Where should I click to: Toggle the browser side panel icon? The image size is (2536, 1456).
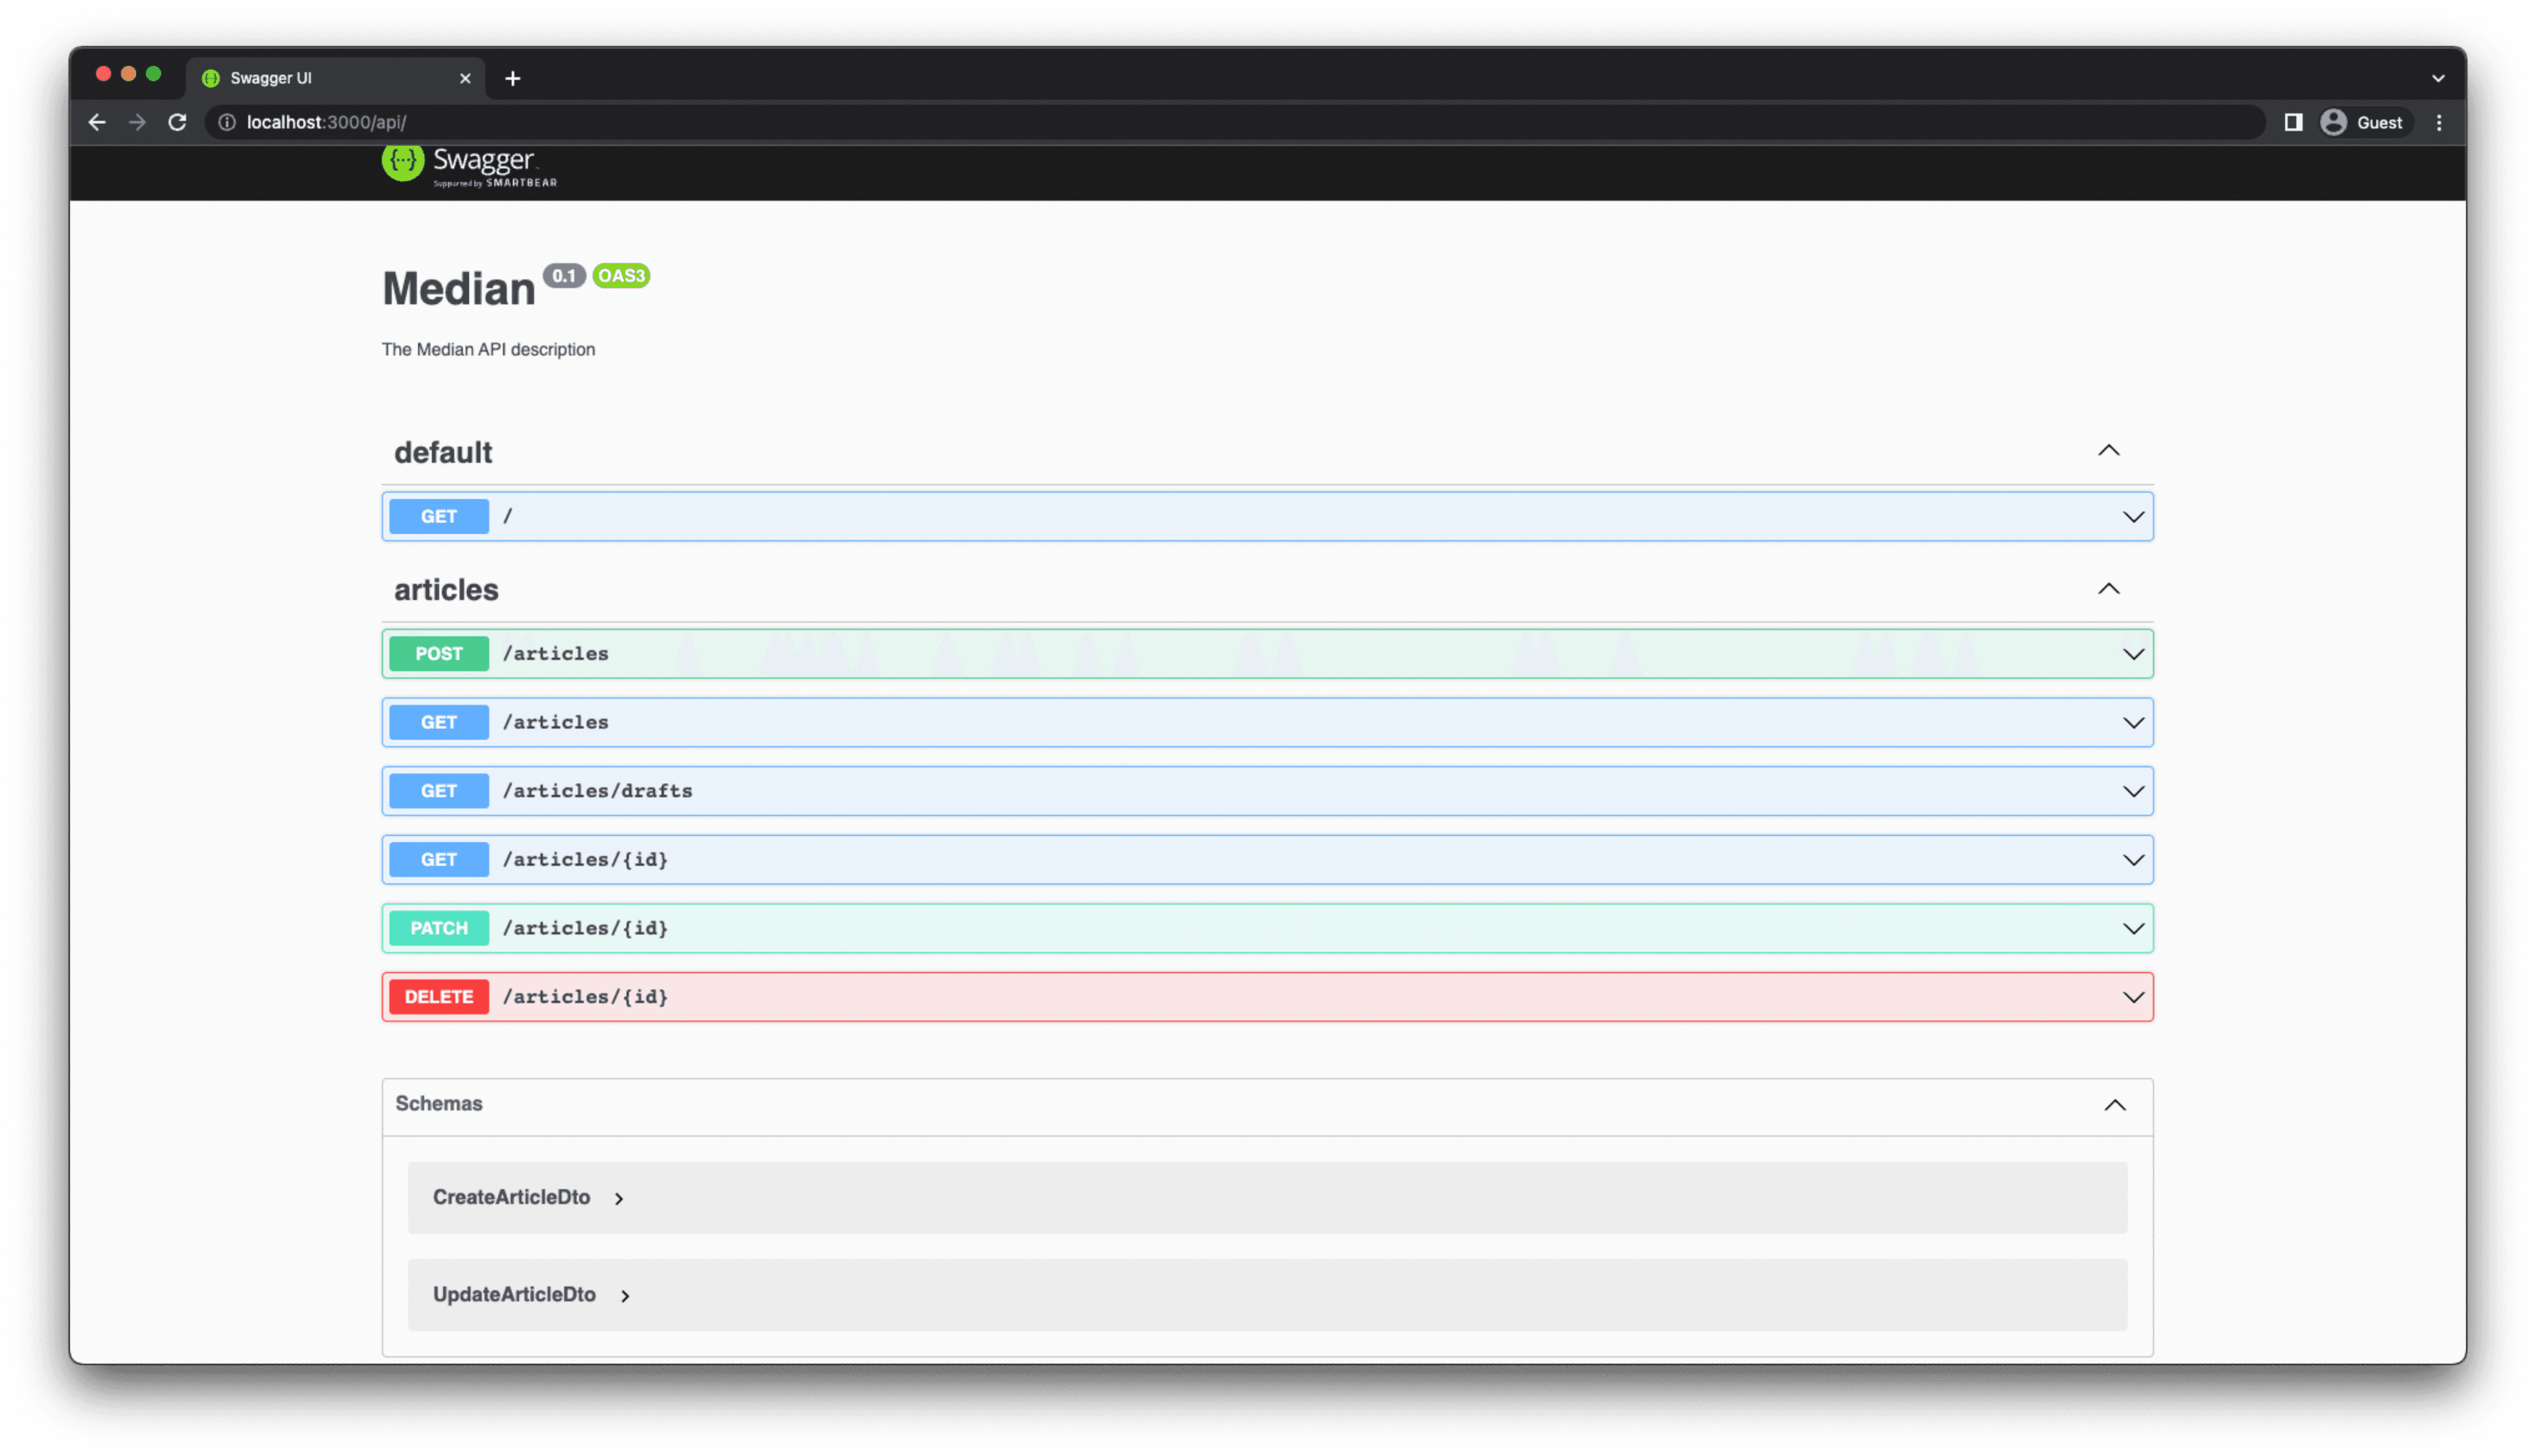pos(2293,122)
